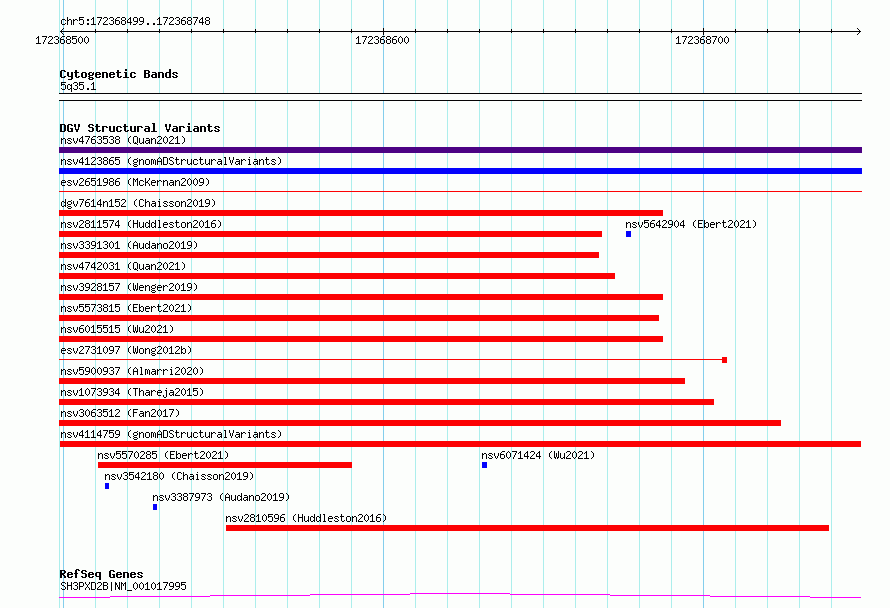Click the nsv4763538 (Quan2021) purple variant bar
The width and height of the screenshot is (890, 608).
pyautogui.click(x=460, y=150)
